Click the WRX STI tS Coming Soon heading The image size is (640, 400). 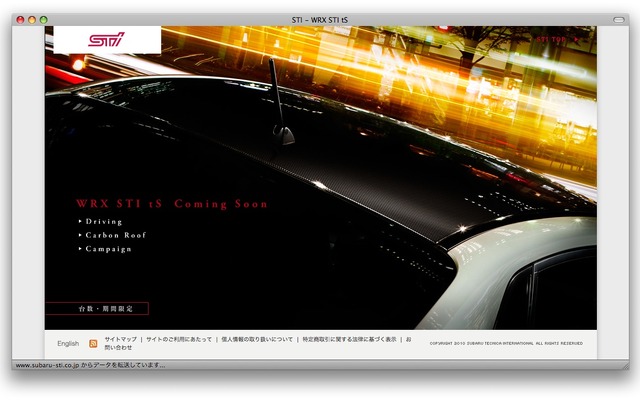(172, 204)
